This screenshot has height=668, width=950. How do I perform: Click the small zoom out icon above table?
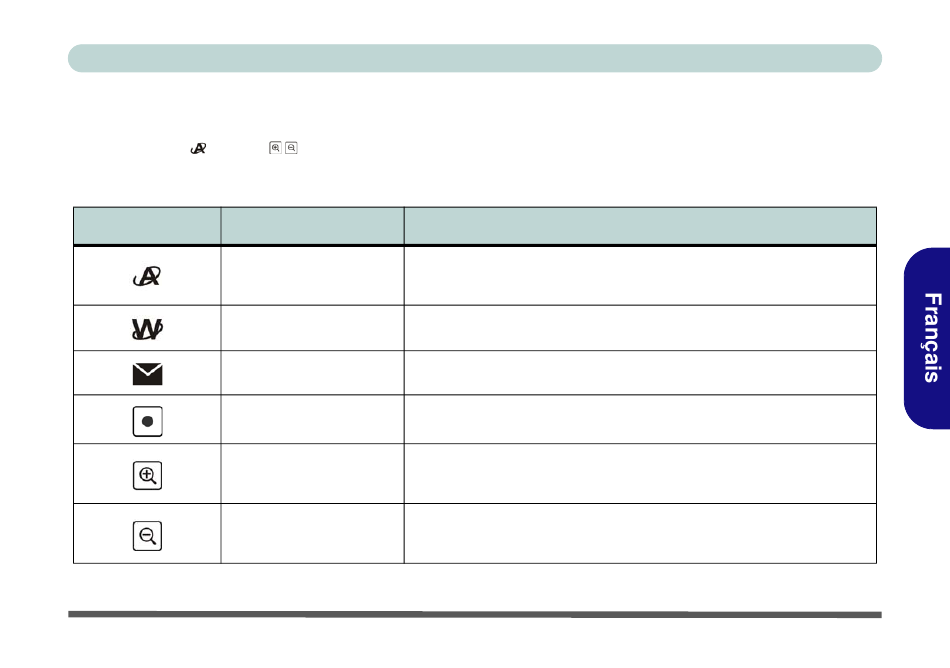(x=291, y=148)
